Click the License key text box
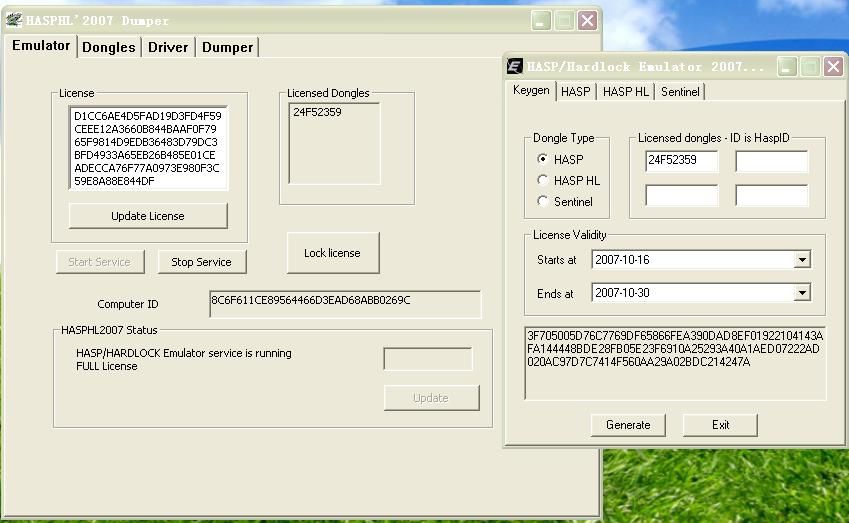The height and width of the screenshot is (523, 849). tap(148, 148)
